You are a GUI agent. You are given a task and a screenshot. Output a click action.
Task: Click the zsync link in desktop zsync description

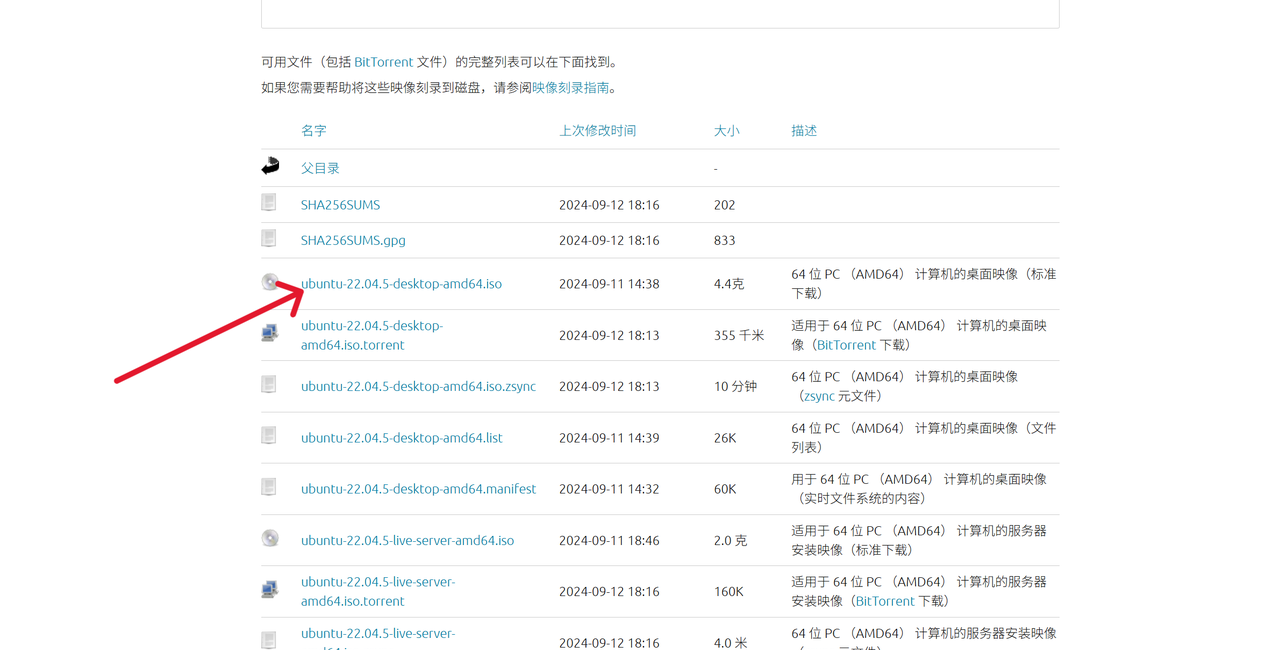[x=819, y=396]
